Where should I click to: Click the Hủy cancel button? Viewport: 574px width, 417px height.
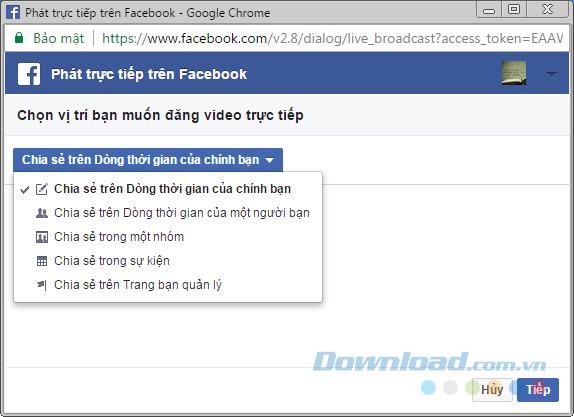tap(492, 390)
